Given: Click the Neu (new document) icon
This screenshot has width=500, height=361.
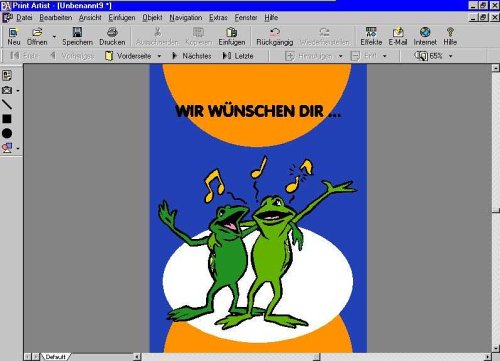Looking at the screenshot, I should (x=13, y=32).
